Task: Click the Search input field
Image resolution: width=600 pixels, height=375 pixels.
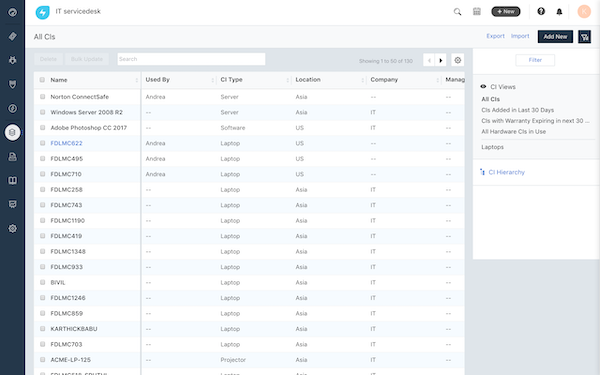Action: pos(191,59)
